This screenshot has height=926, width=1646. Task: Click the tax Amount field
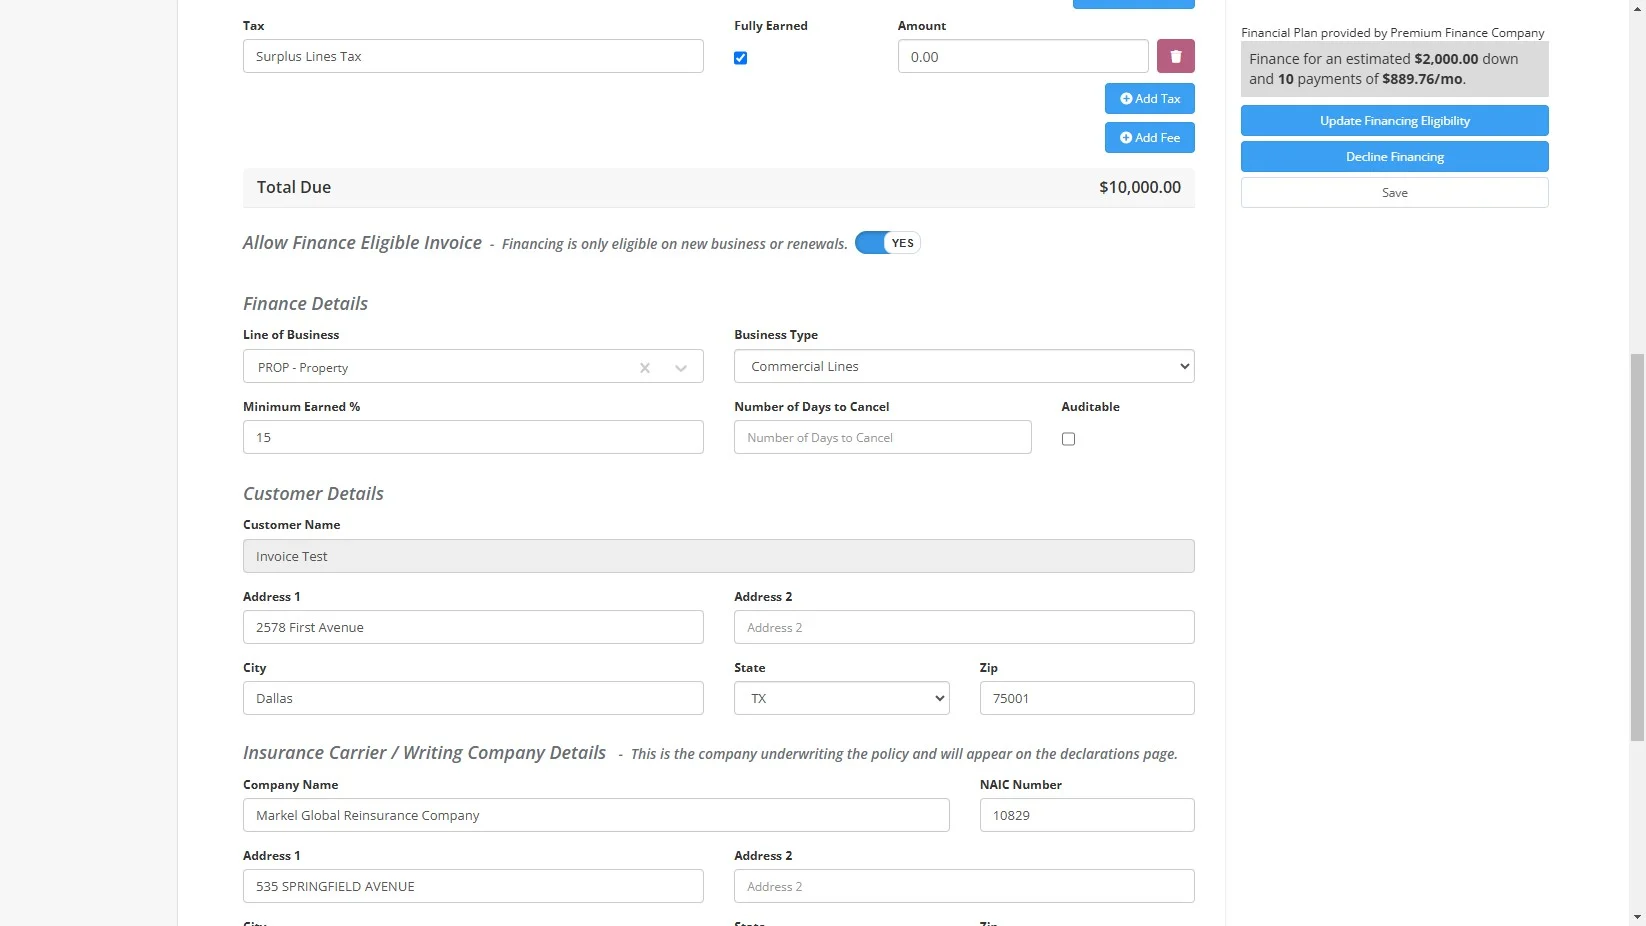(x=1023, y=56)
